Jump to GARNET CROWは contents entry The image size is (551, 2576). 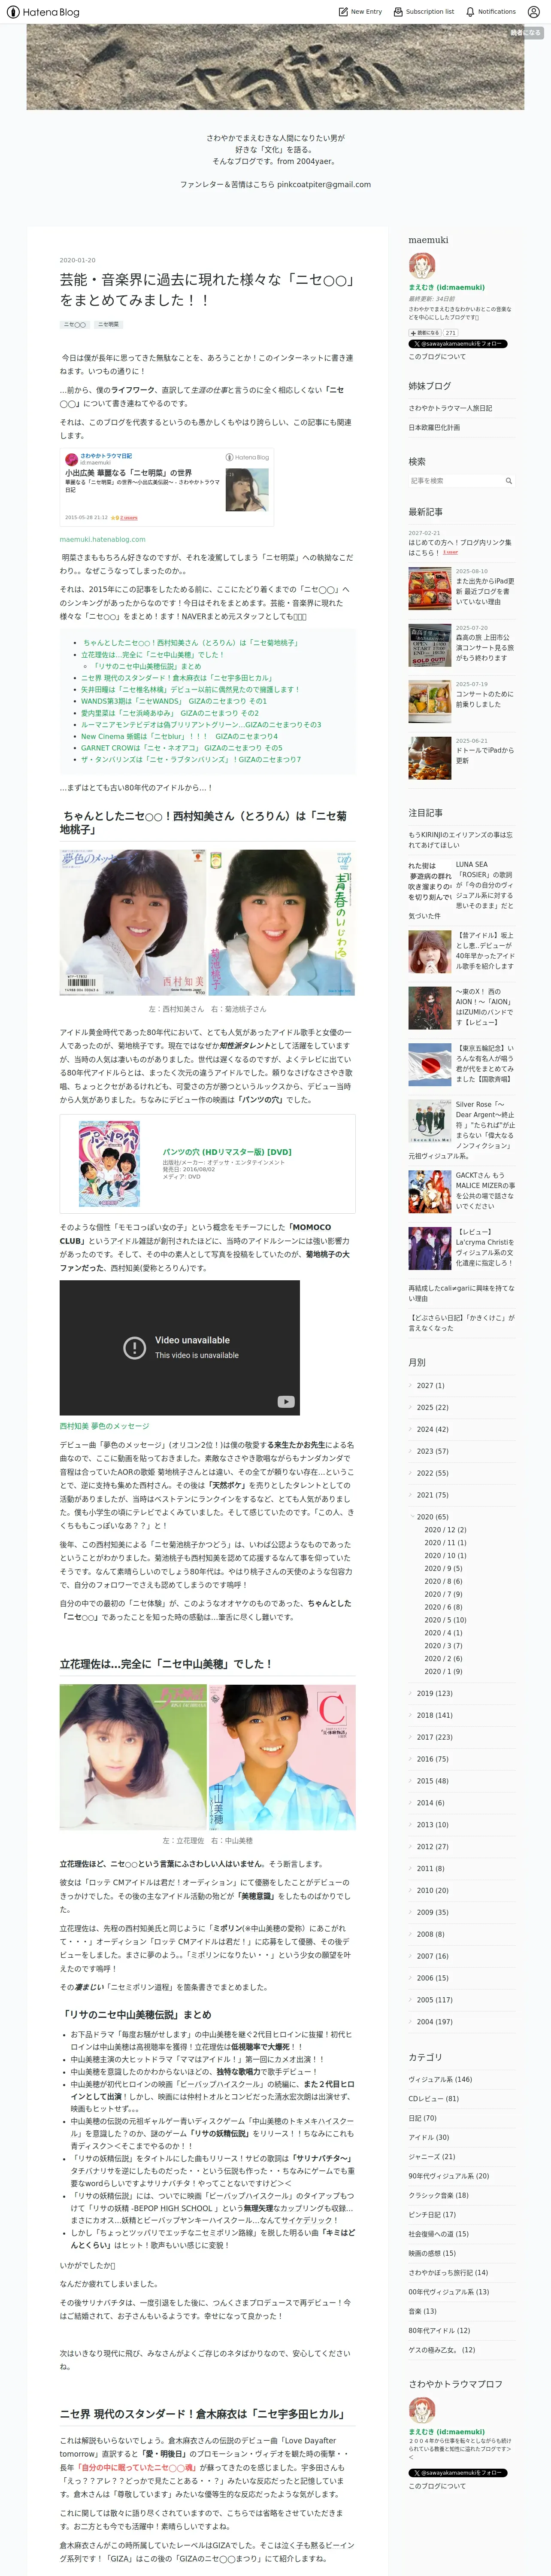click(181, 748)
